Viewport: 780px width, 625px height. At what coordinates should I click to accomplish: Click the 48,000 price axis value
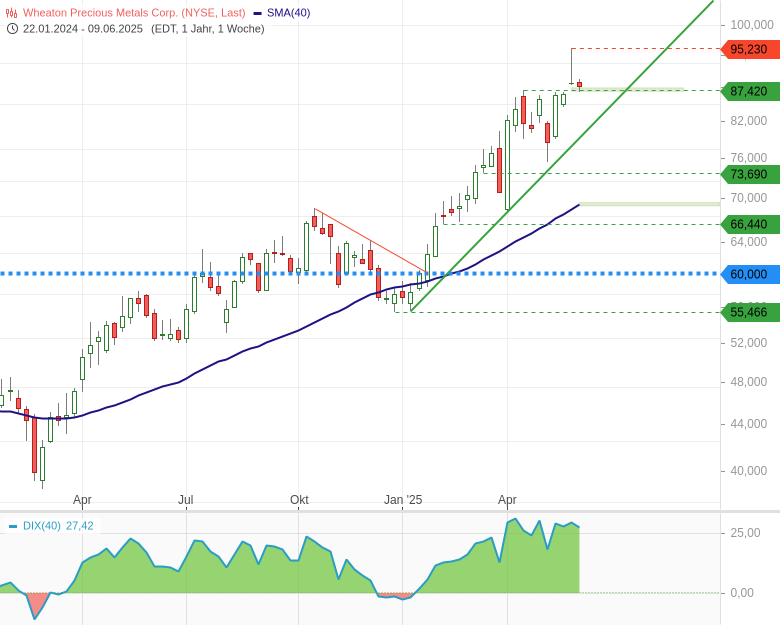pos(749,382)
